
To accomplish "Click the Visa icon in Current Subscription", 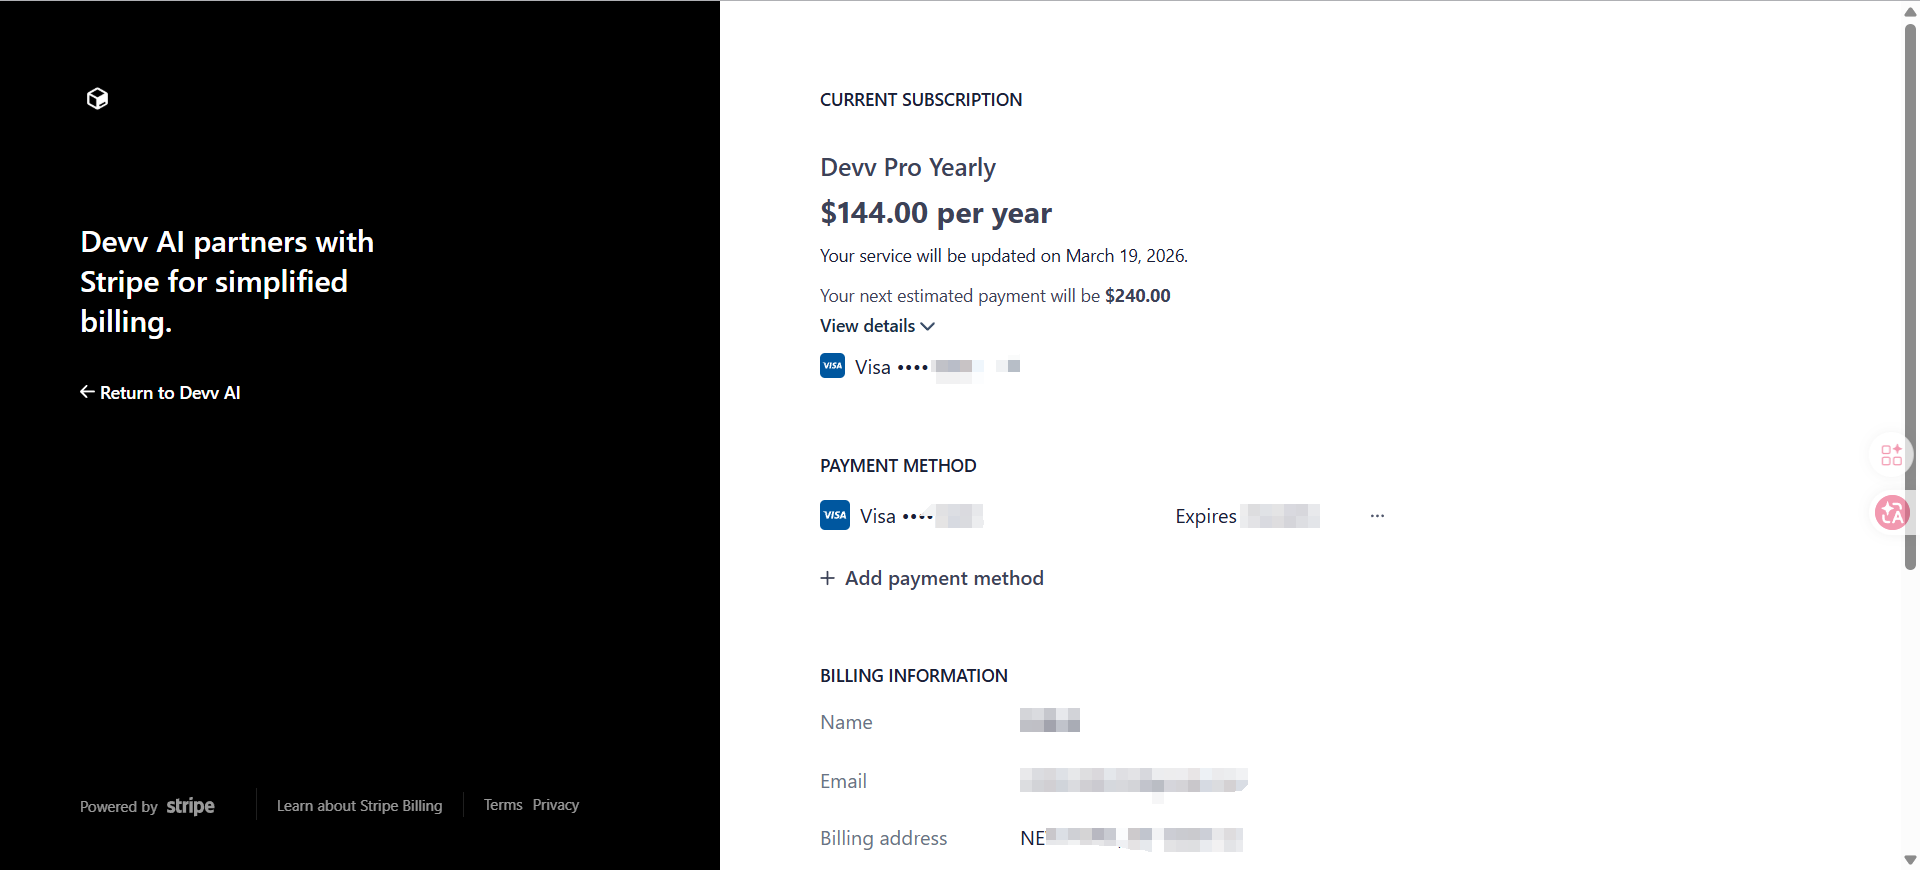I will 832,366.
